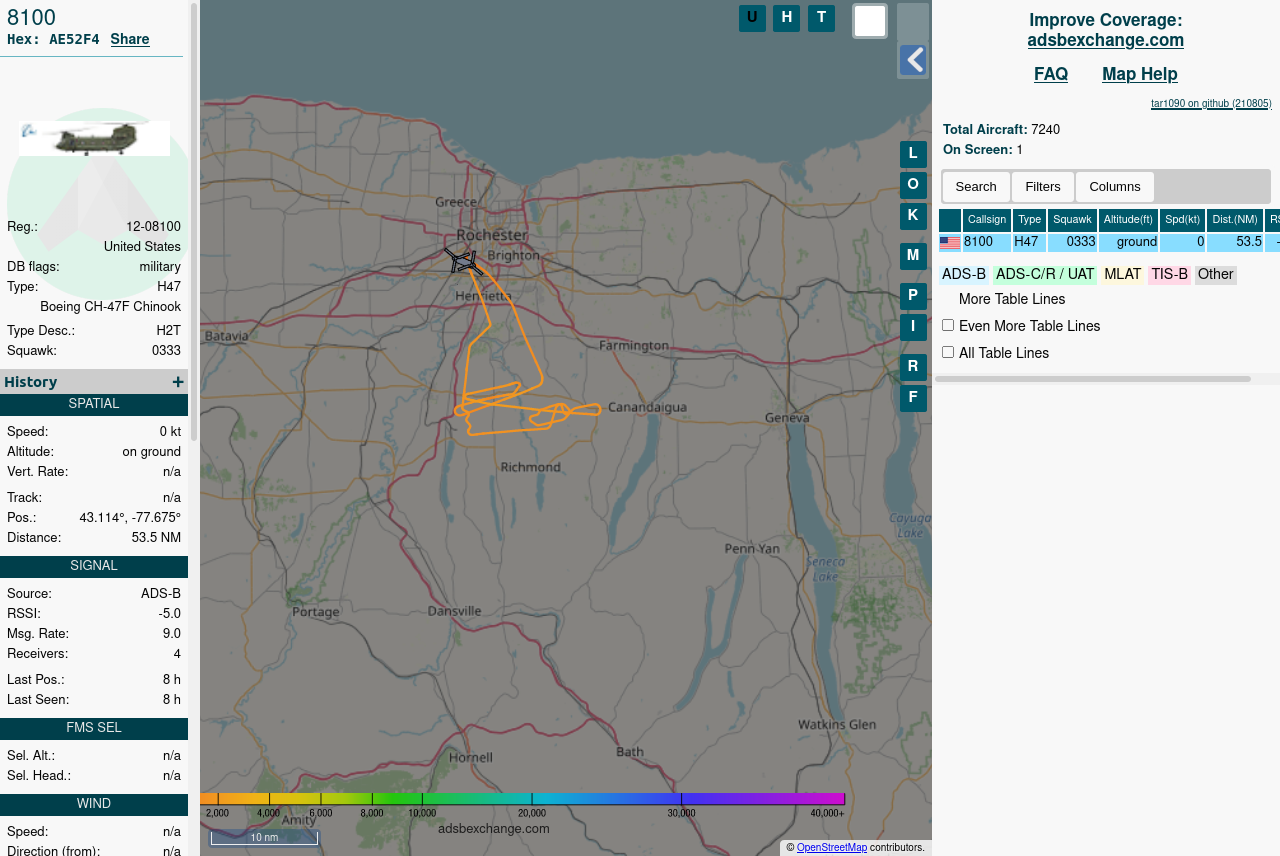This screenshot has width=1280, height=856.
Task: Click the 53.5 distance cell in the table
Action: pos(1235,242)
